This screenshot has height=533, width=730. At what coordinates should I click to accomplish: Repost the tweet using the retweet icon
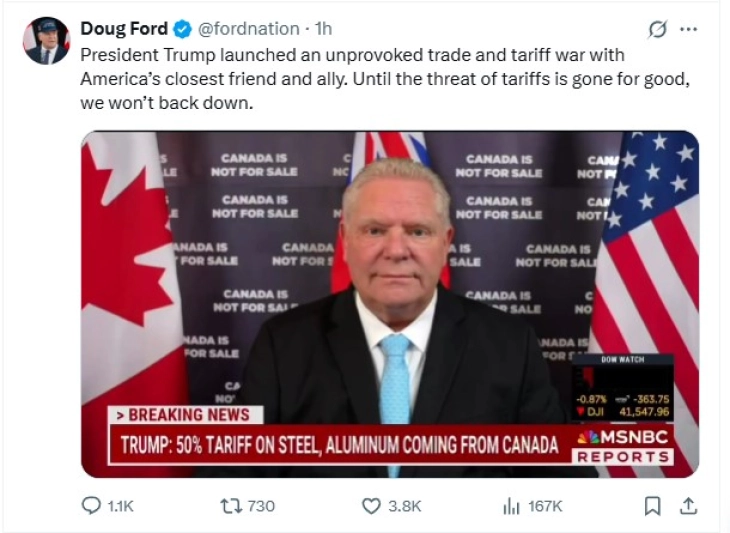(x=227, y=506)
